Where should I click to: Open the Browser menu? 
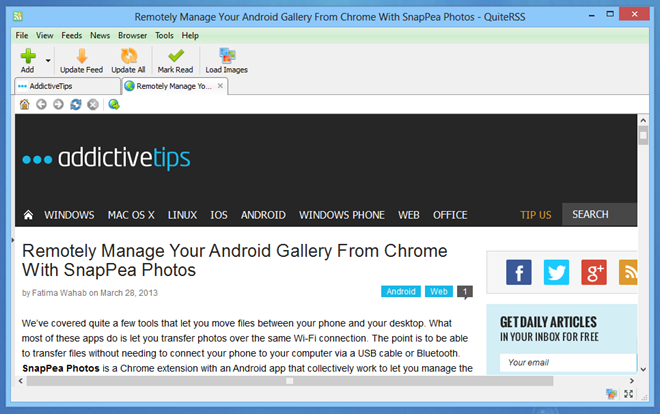(132, 35)
